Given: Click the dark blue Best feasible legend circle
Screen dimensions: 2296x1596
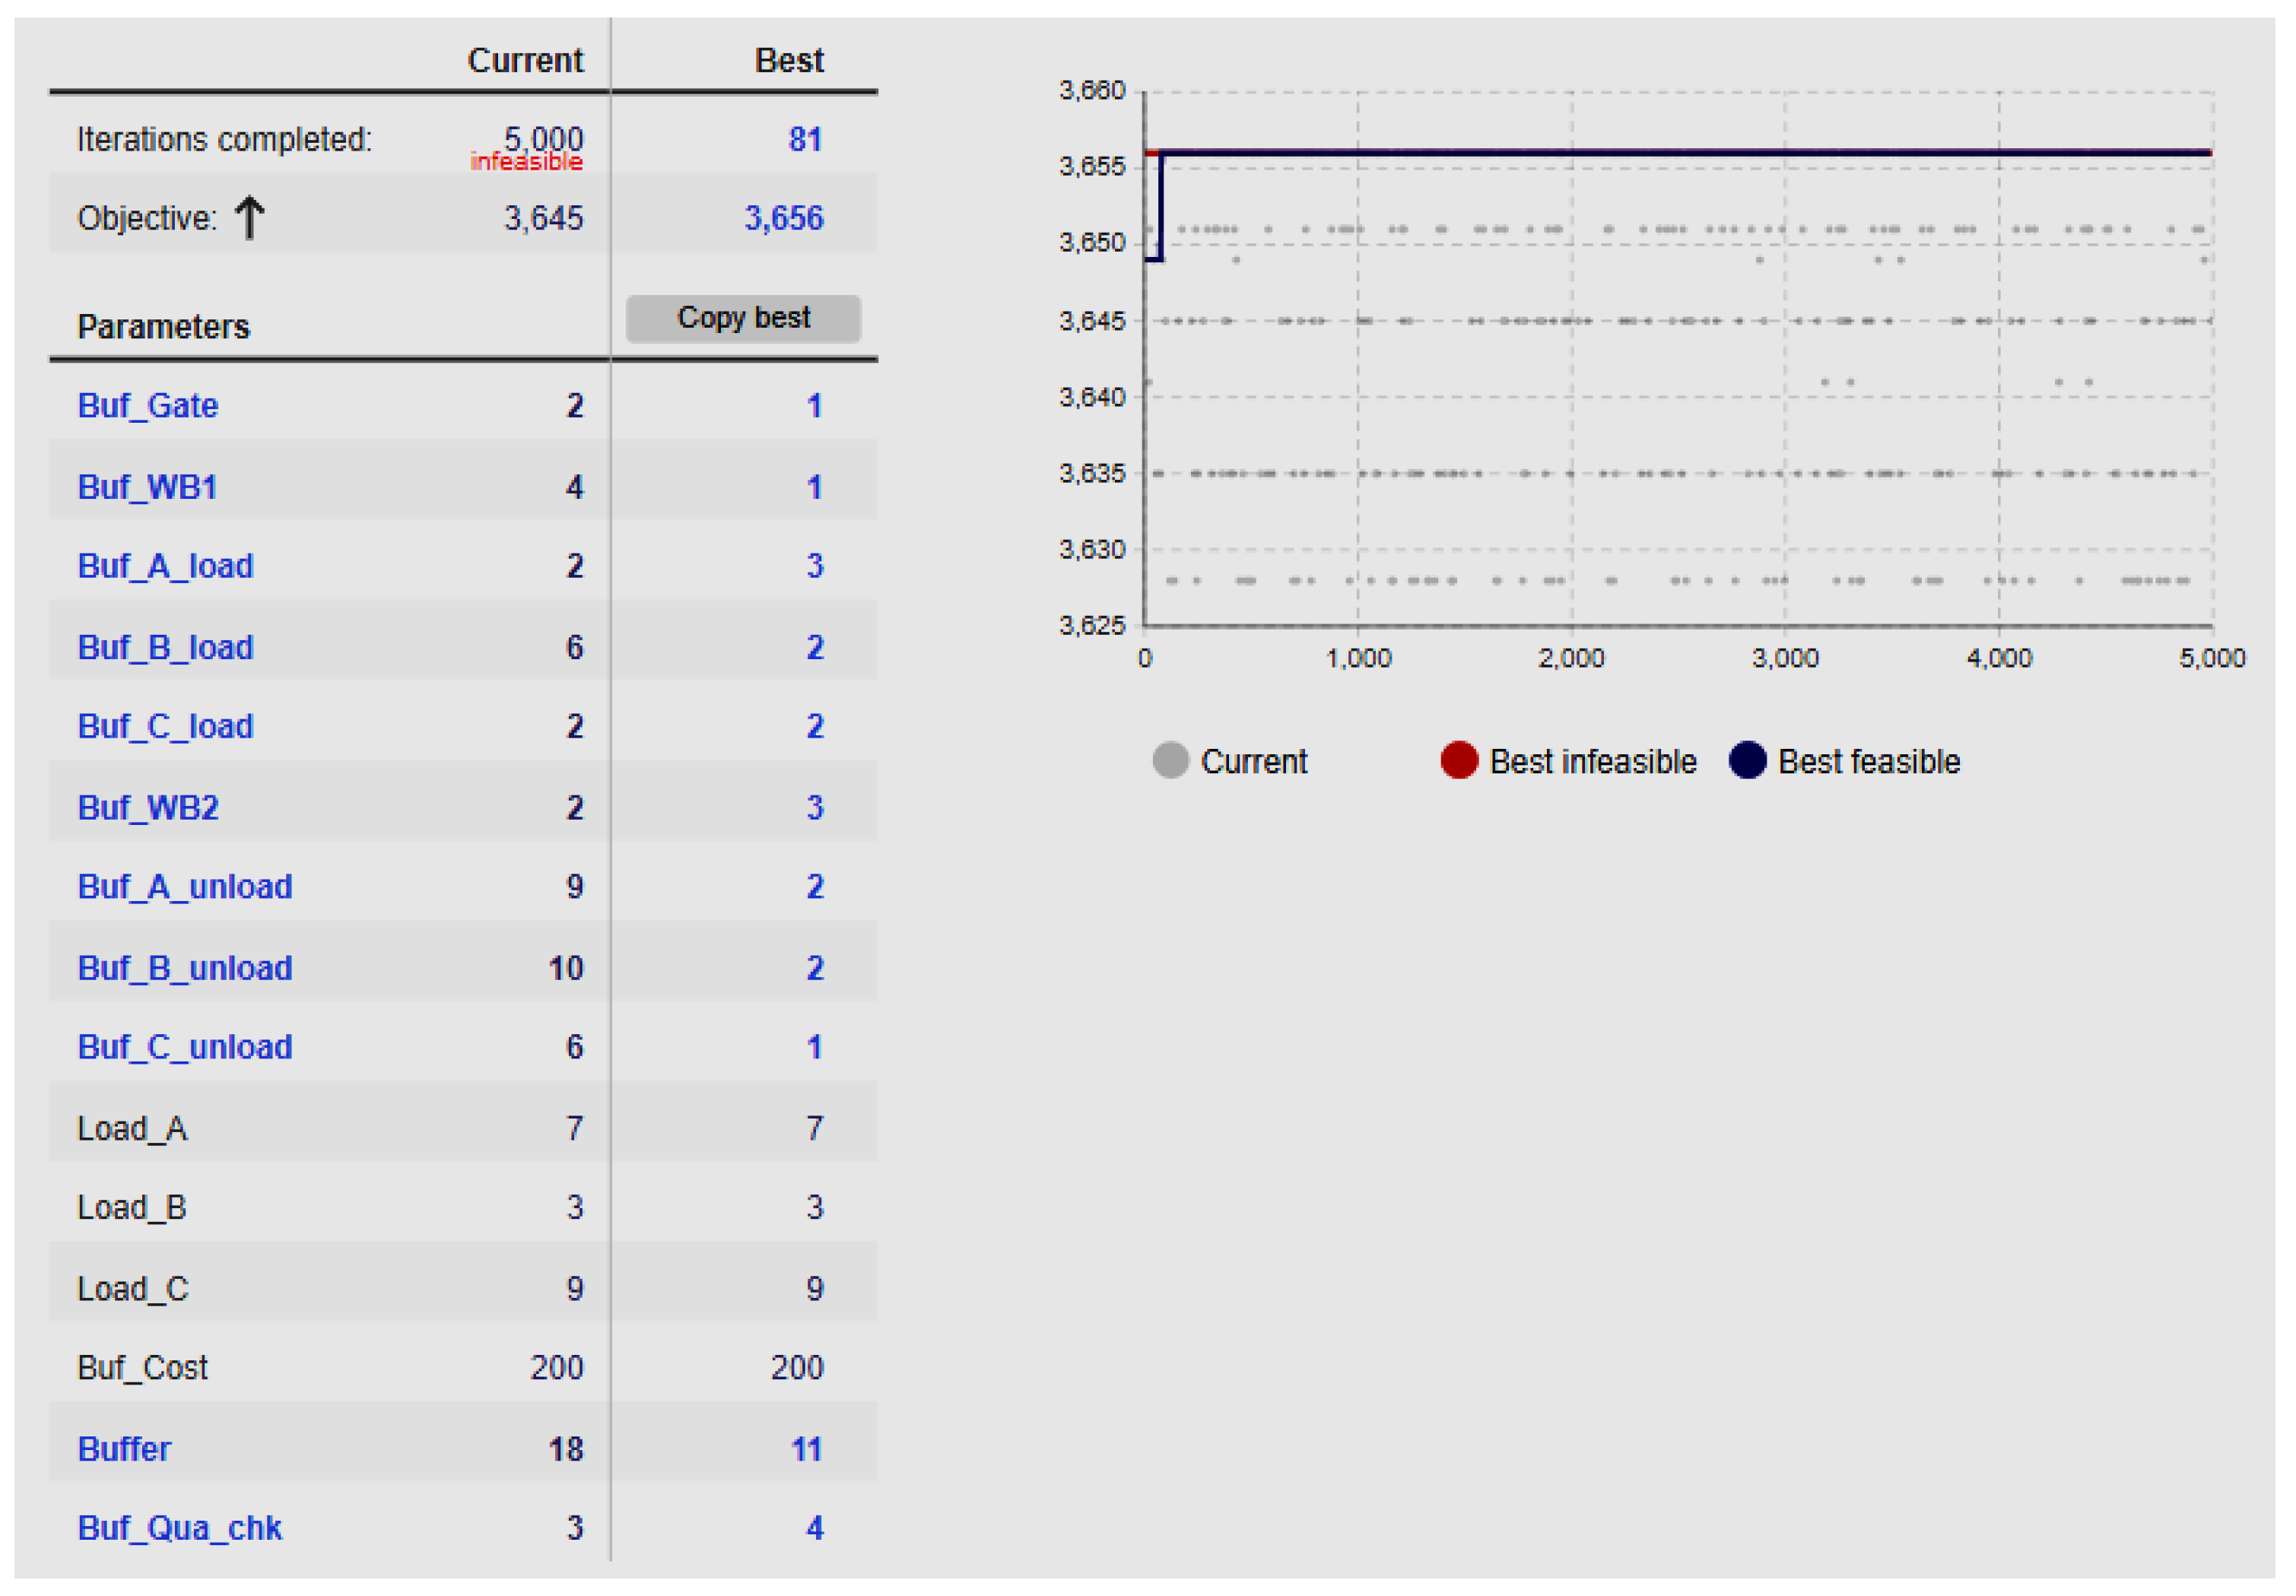Looking at the screenshot, I should click(x=1747, y=761).
